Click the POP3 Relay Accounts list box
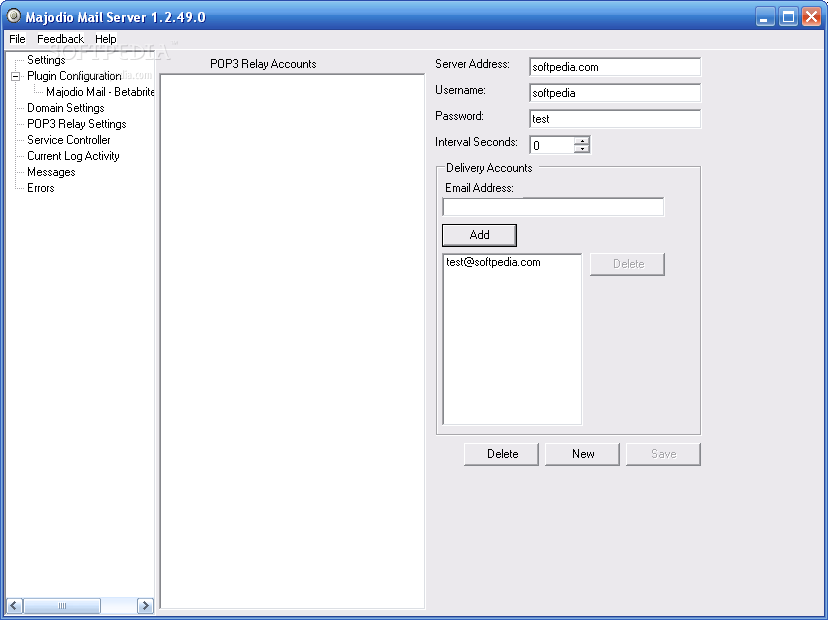Image resolution: width=828 pixels, height=620 pixels. pos(292,341)
